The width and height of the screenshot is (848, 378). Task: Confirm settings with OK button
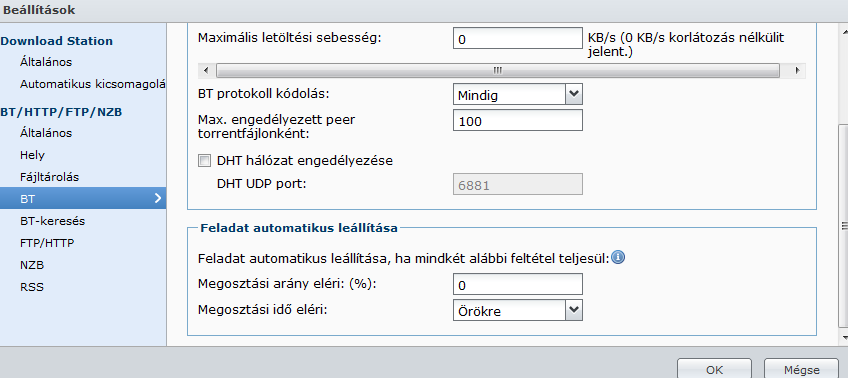click(x=714, y=369)
